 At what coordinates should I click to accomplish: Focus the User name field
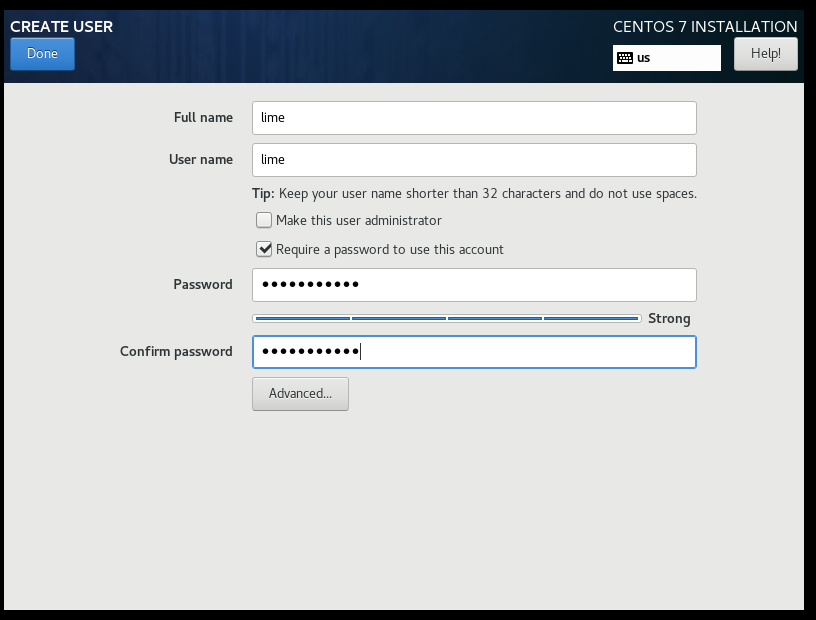click(474, 160)
